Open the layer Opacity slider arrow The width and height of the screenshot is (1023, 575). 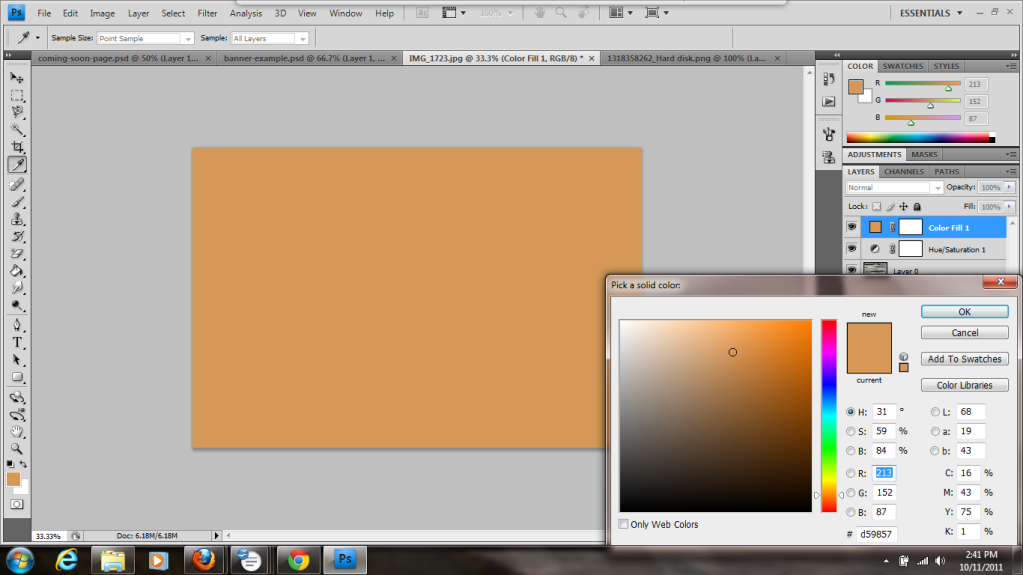(x=1009, y=187)
